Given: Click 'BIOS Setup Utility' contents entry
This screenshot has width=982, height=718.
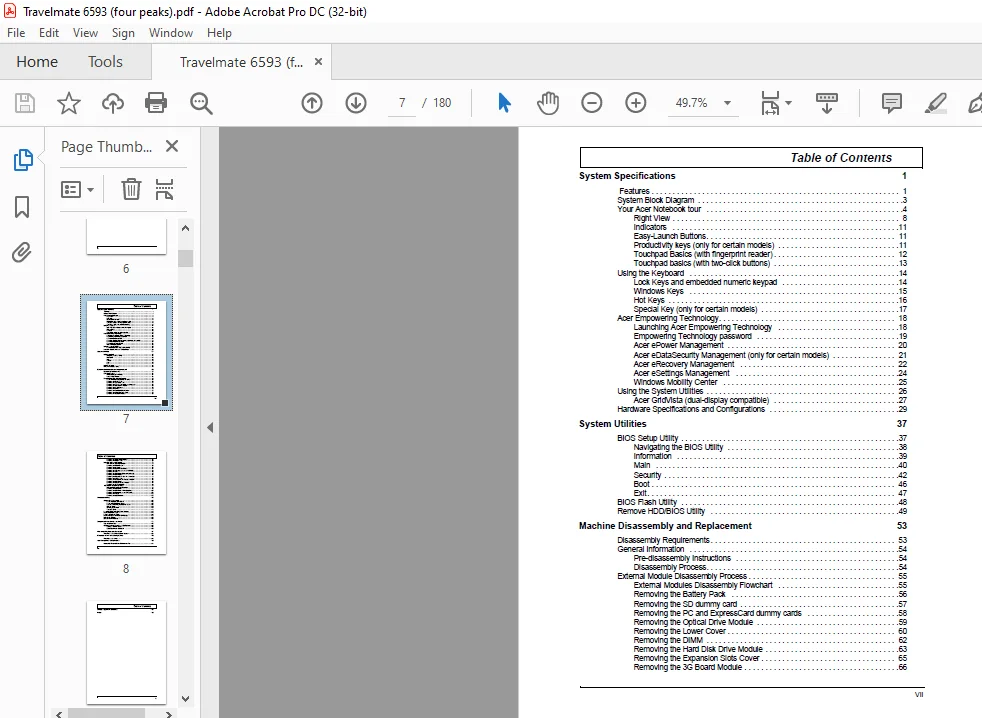Looking at the screenshot, I should (648, 439).
